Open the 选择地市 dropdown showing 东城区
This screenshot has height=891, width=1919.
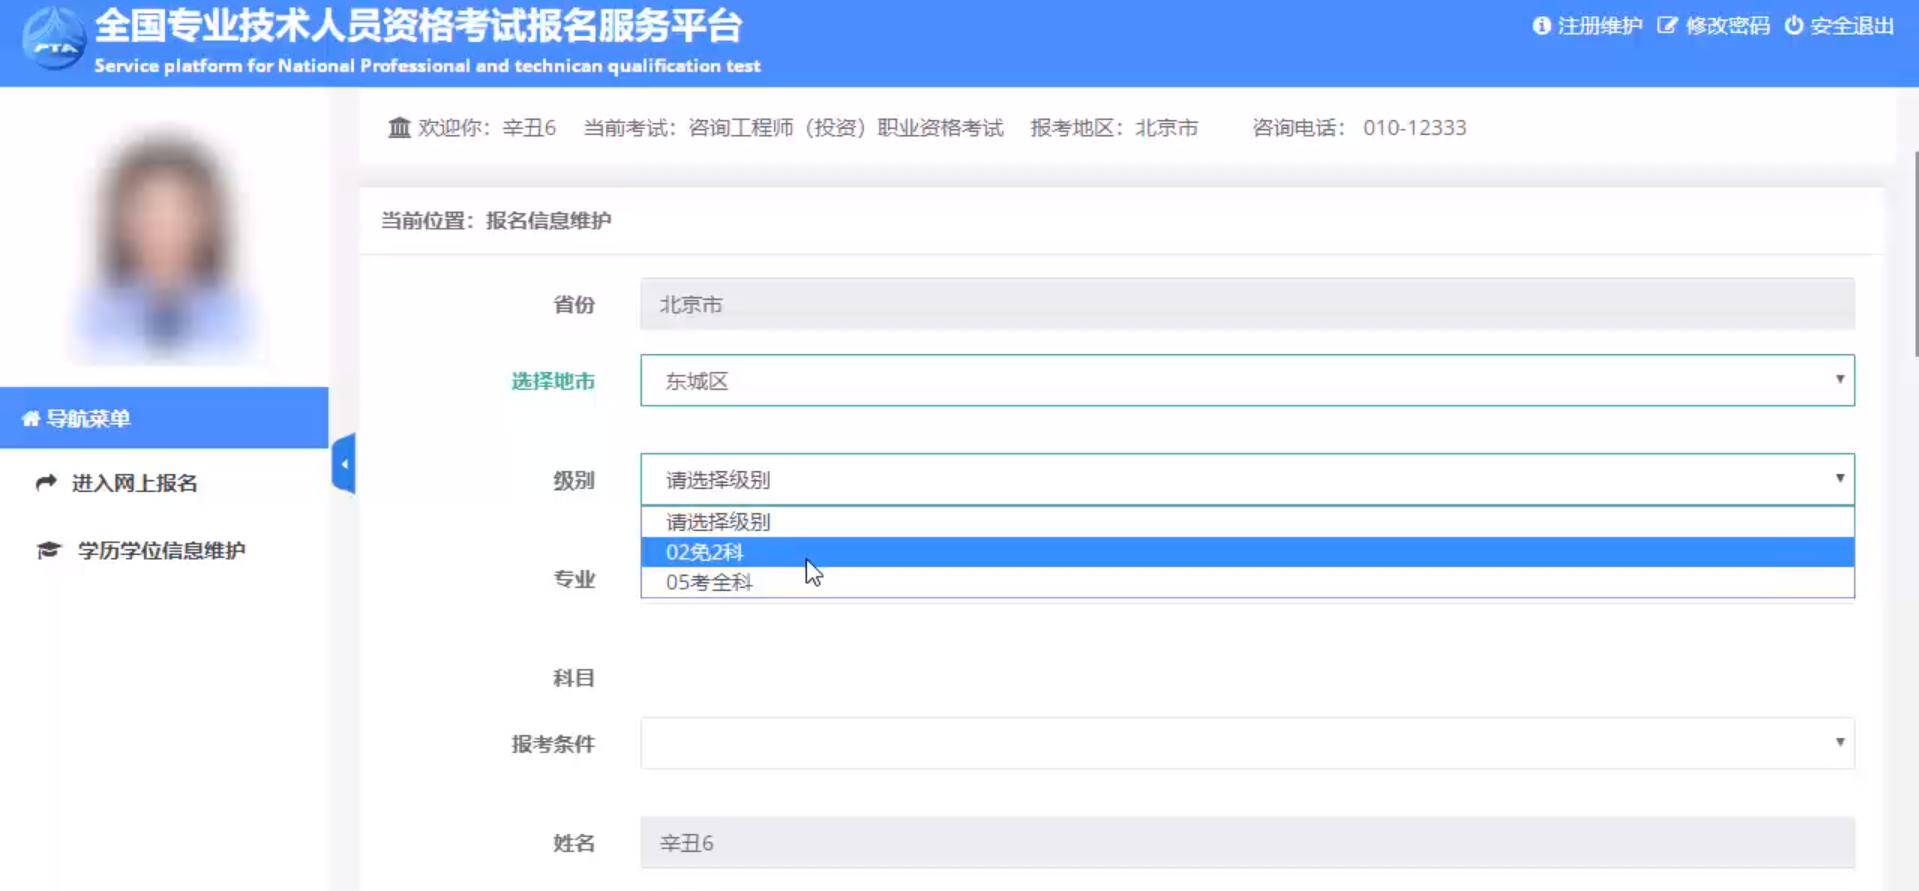[1246, 381]
